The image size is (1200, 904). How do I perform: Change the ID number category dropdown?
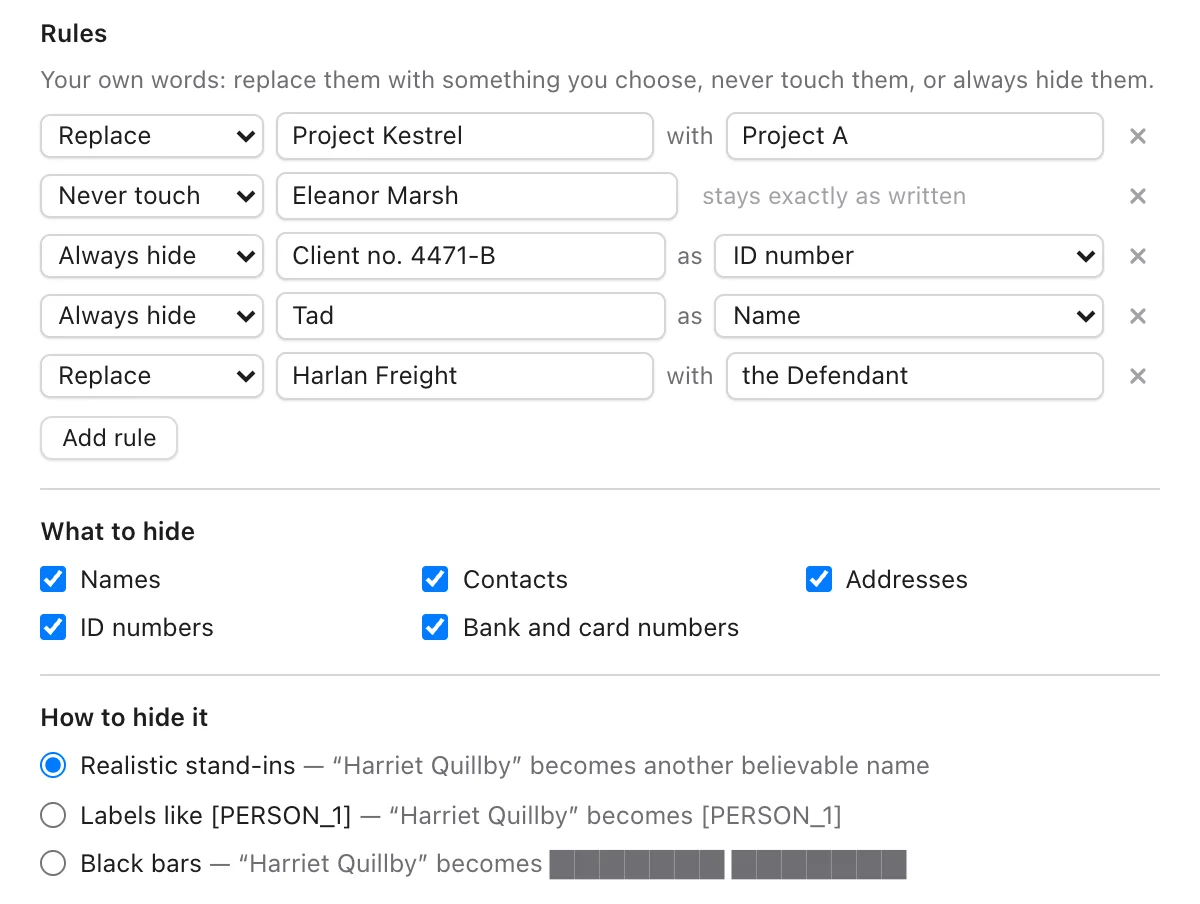(909, 256)
